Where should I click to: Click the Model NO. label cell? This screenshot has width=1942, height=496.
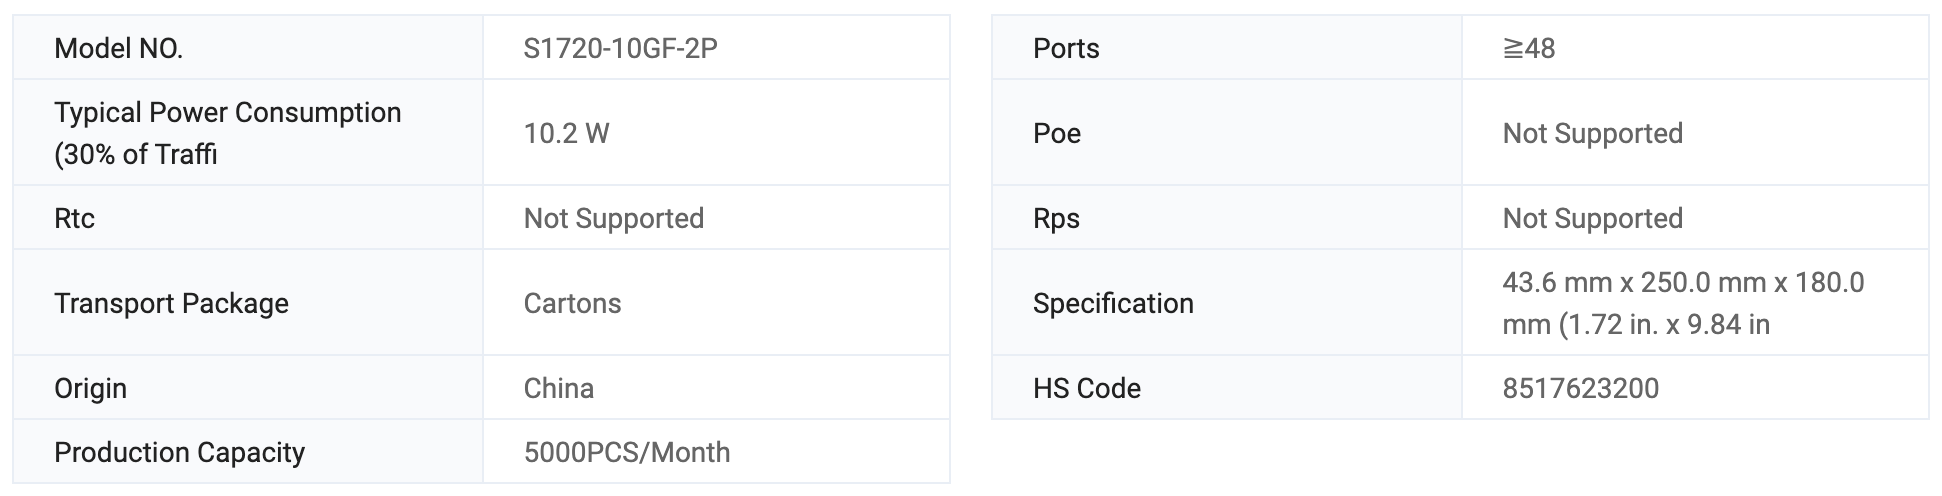(x=248, y=48)
